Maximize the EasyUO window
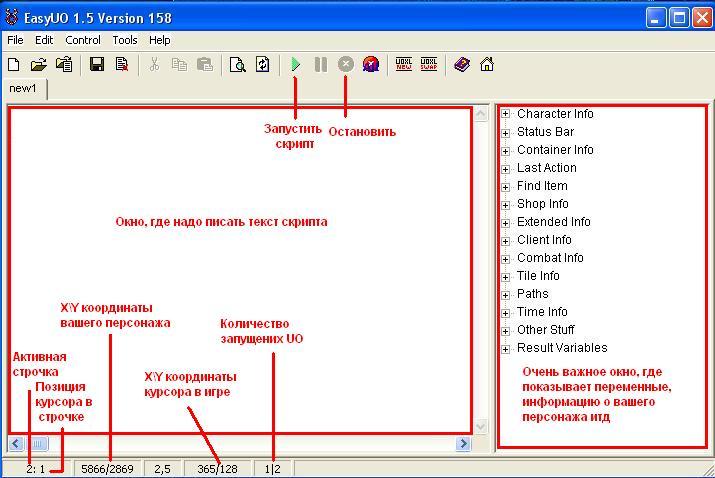Screen dimensions: 715x478 point(679,18)
